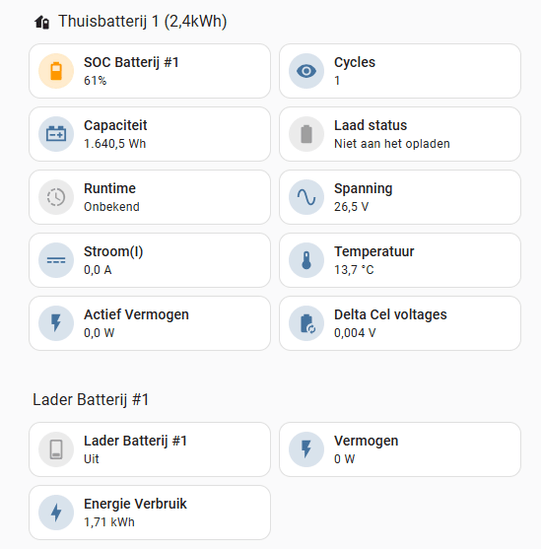541x549 pixels.
Task: Click the home battery icon next to heading
Action: point(42,22)
